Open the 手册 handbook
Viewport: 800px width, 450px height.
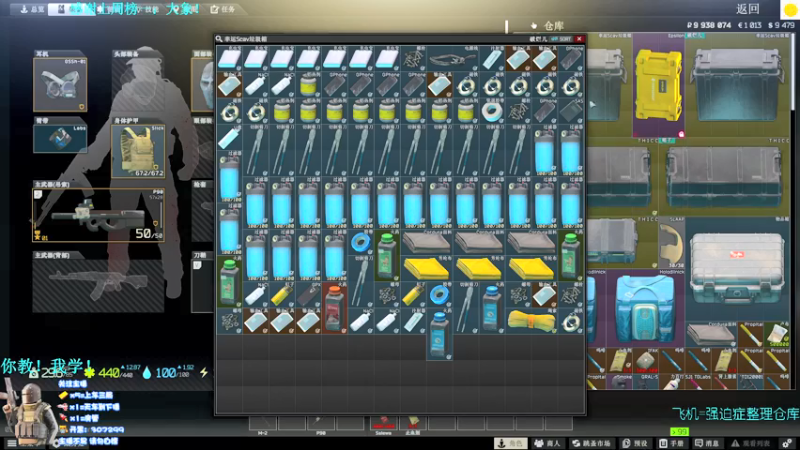(x=672, y=443)
